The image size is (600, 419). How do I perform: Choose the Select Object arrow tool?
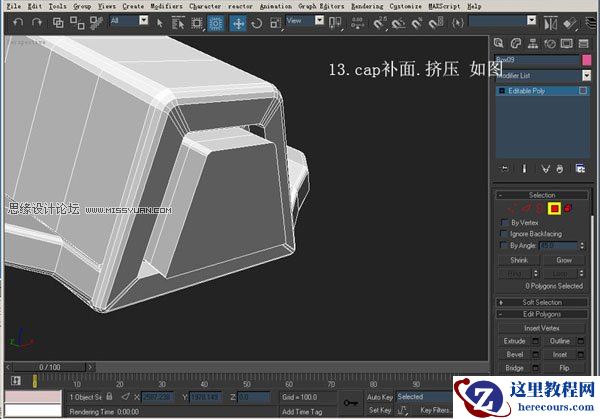160,23
